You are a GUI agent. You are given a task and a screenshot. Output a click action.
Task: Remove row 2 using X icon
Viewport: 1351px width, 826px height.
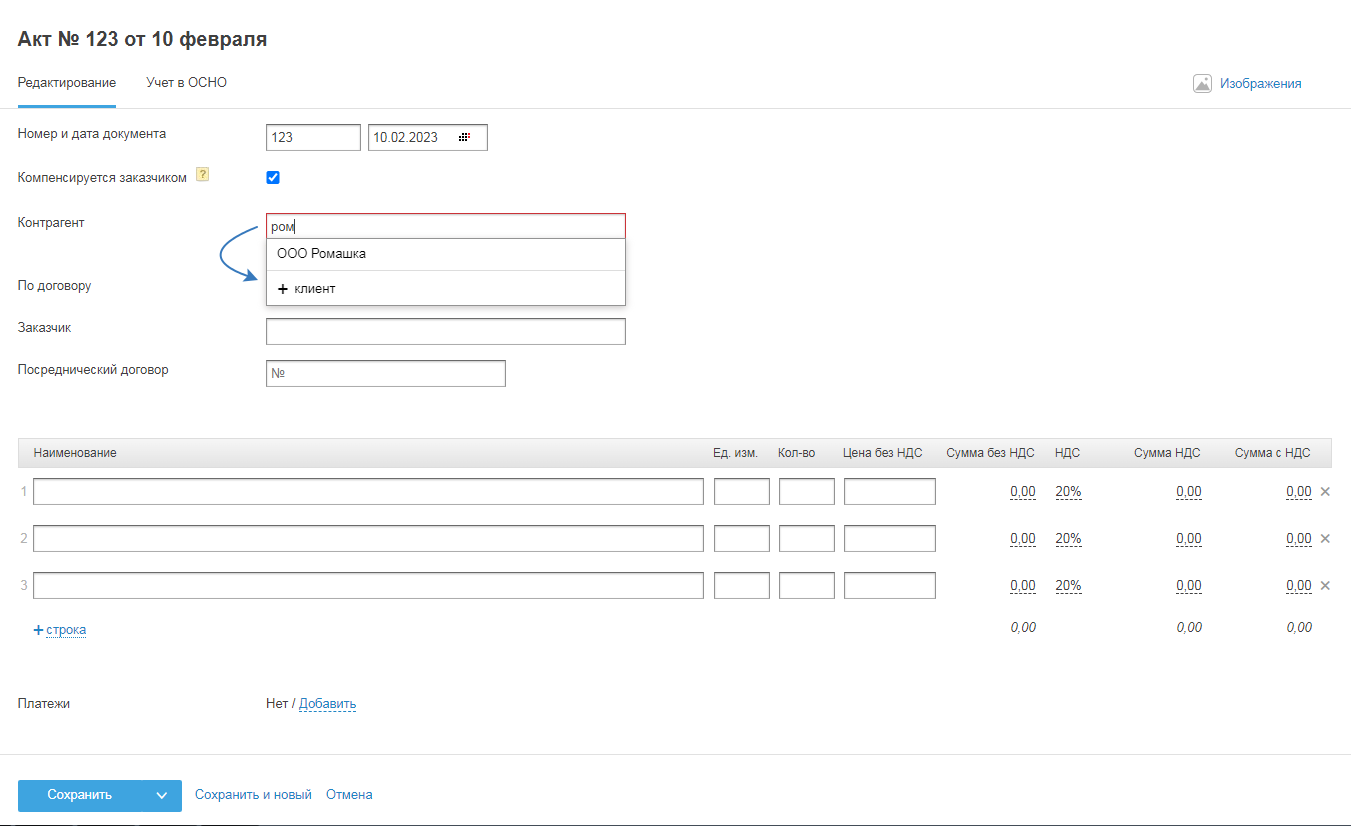point(1326,539)
